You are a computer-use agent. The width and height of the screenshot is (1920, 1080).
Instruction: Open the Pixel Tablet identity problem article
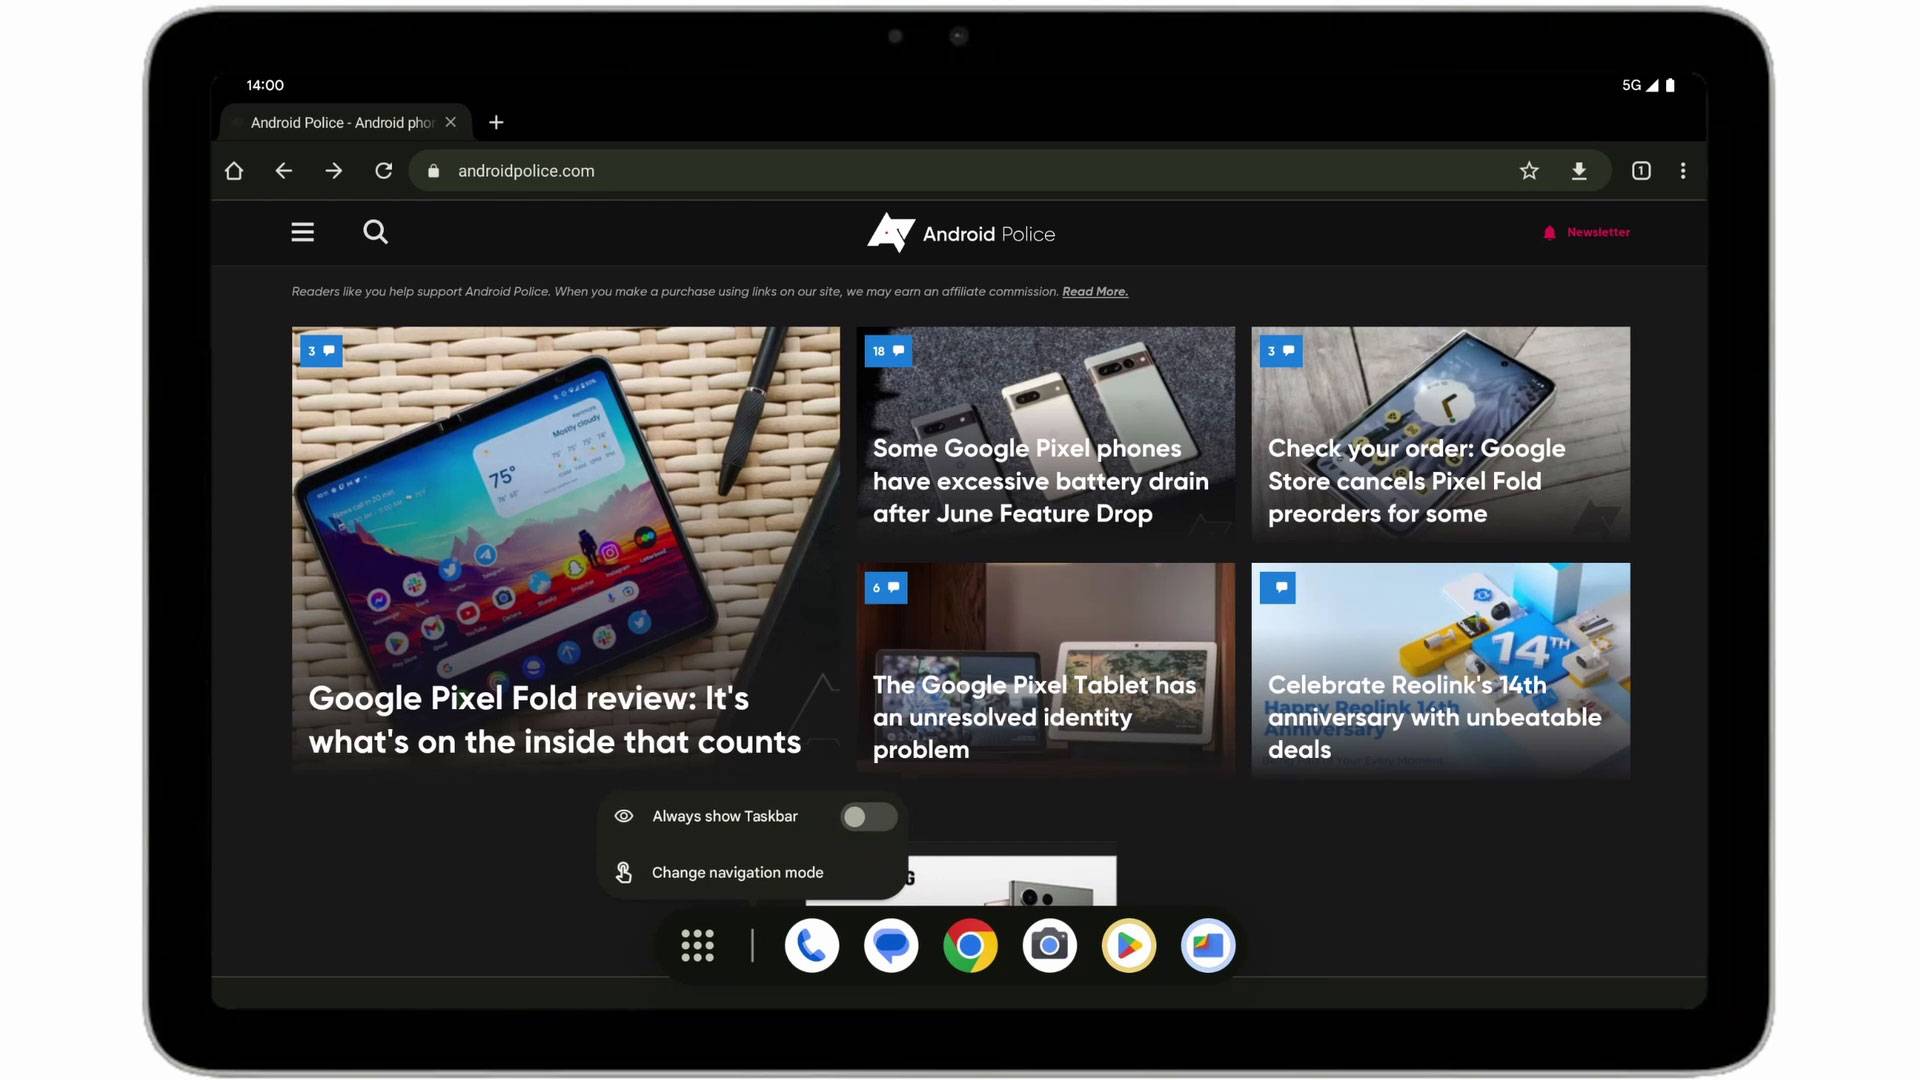1045,670
